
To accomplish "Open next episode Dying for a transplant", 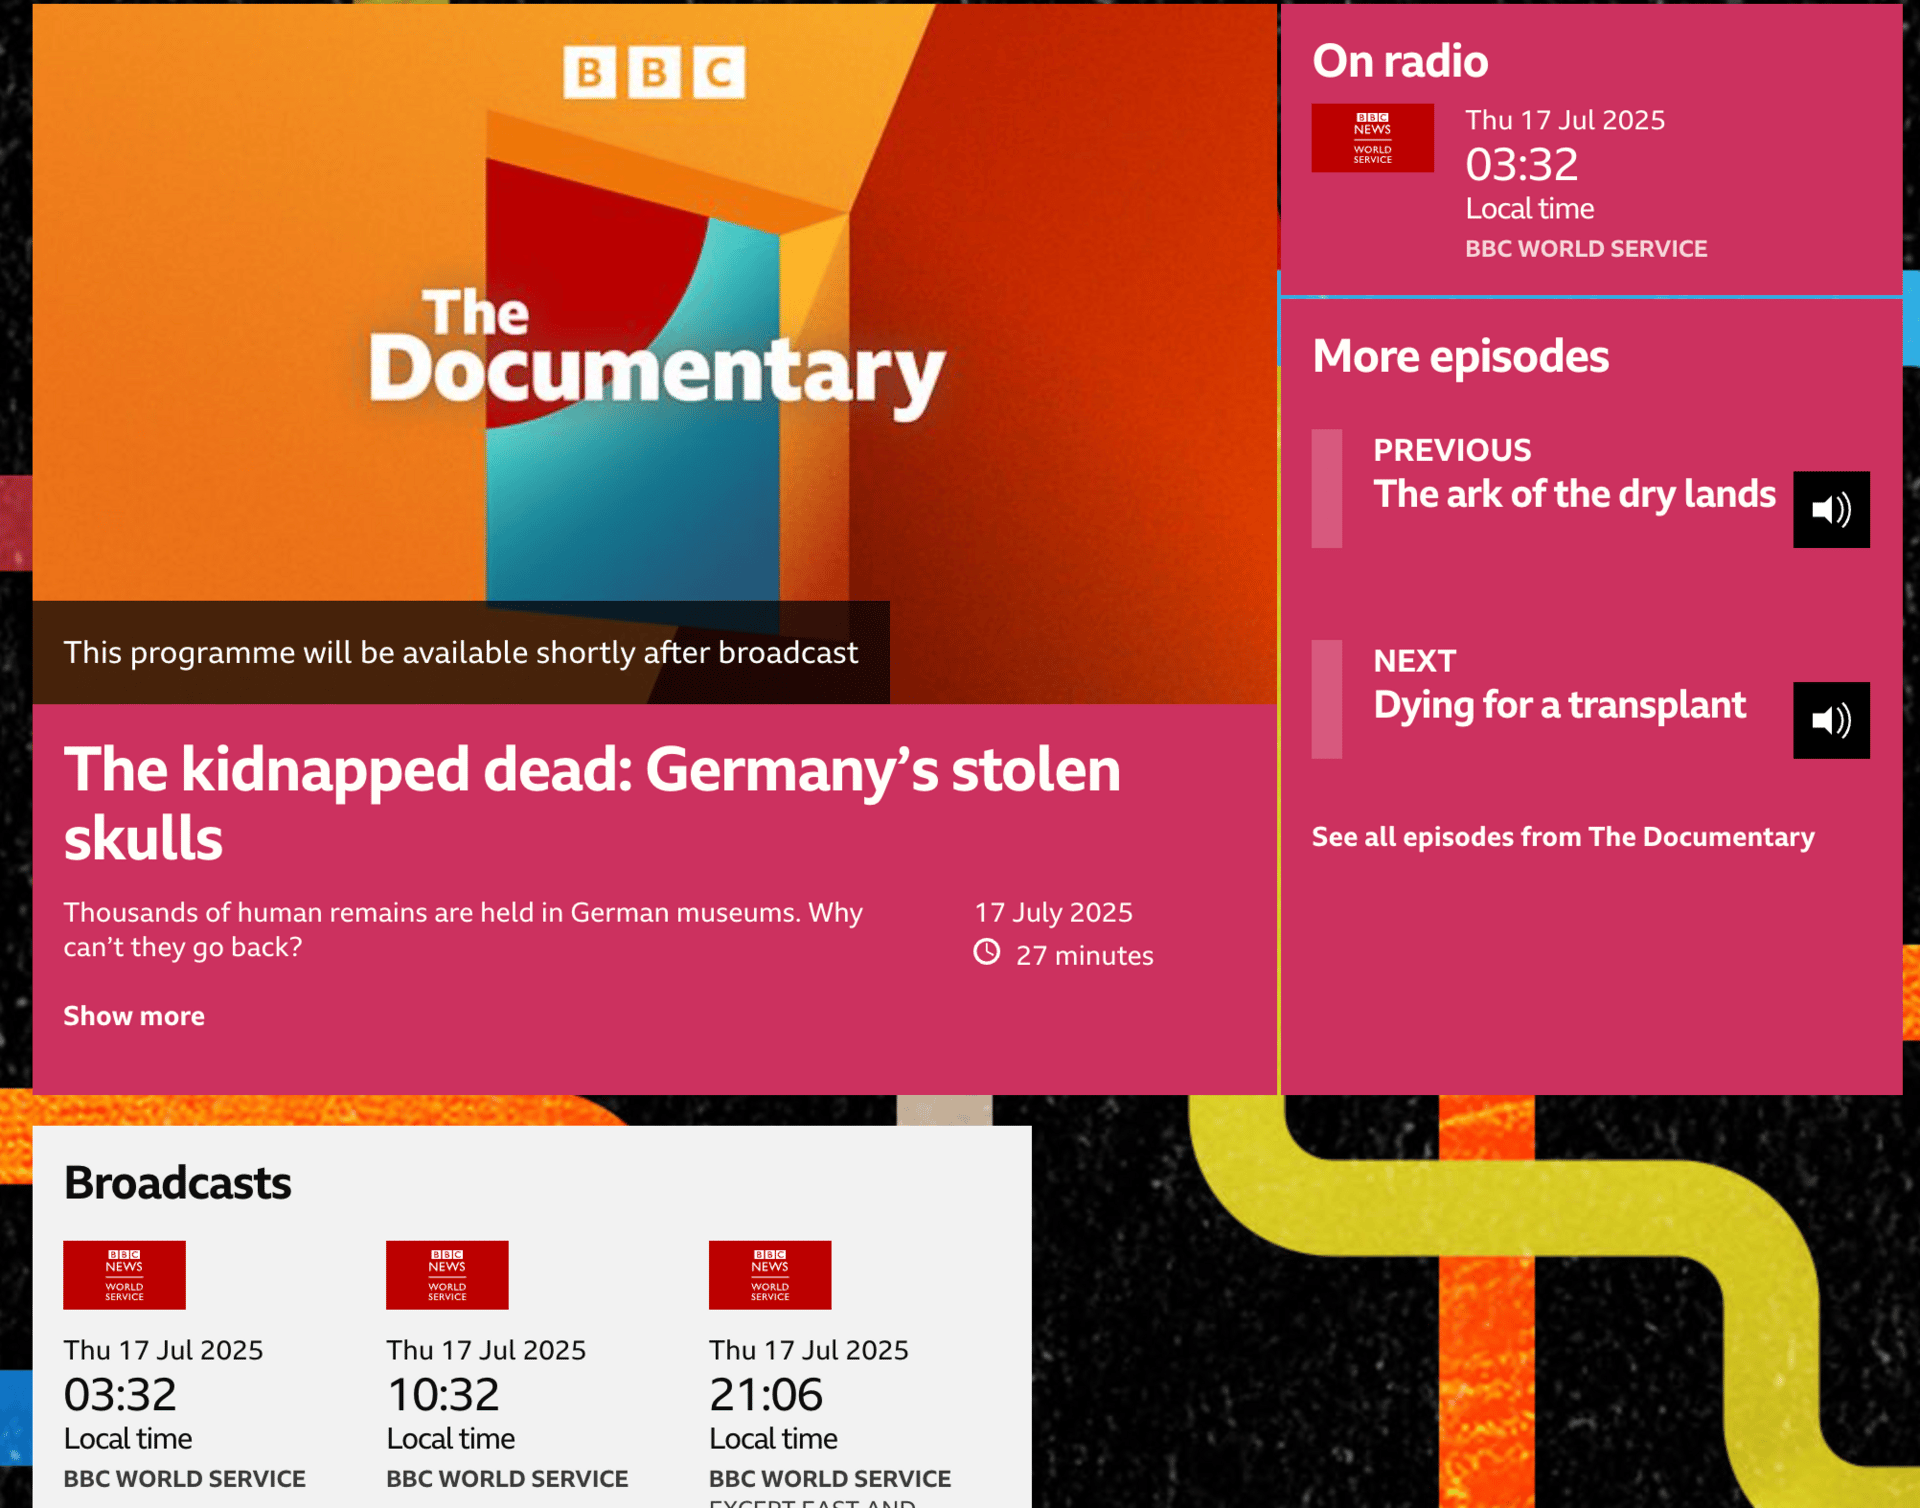I will click(1559, 705).
